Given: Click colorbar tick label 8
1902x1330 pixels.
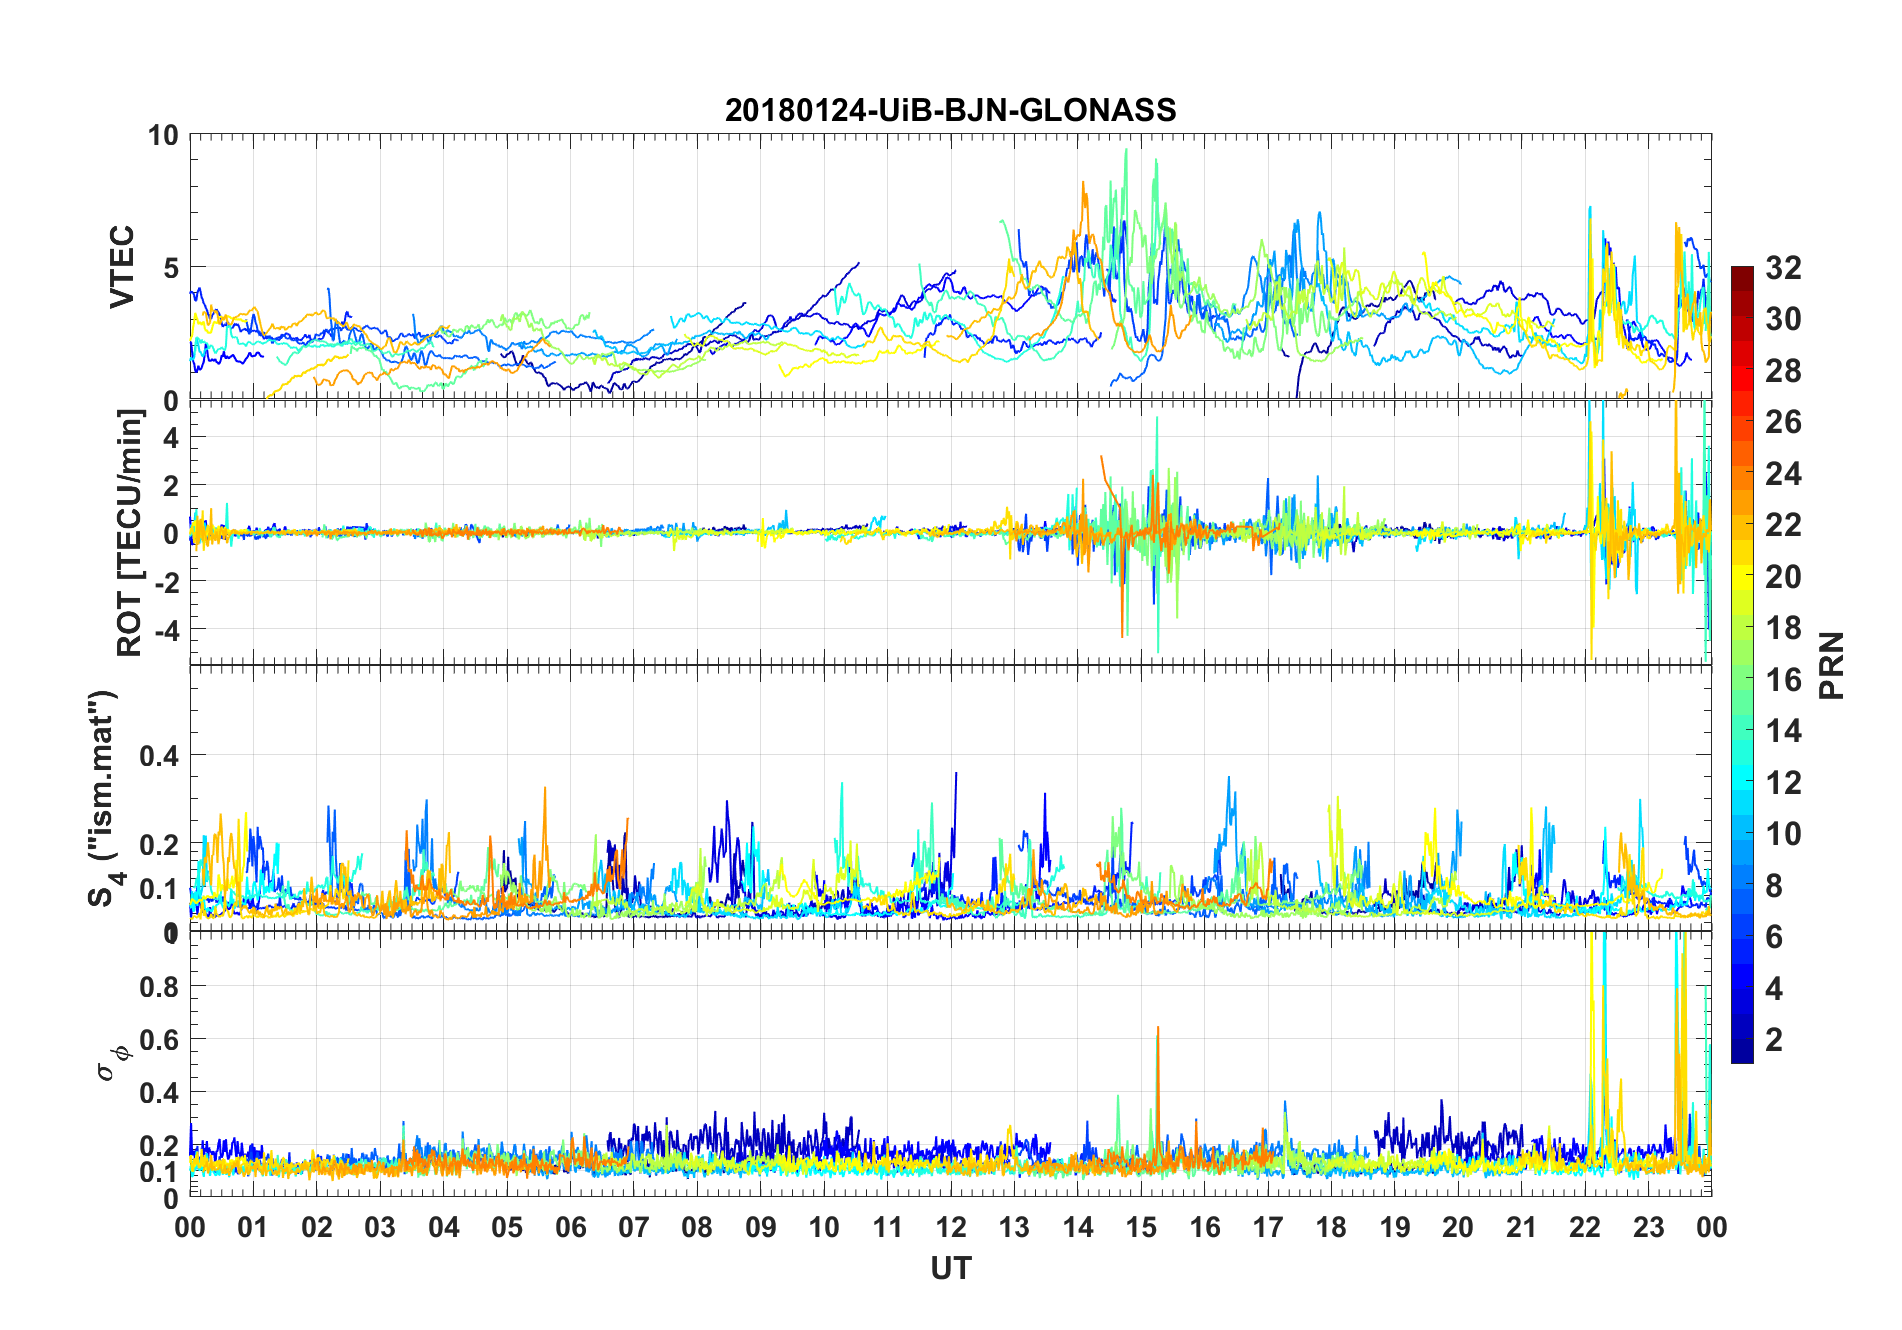Looking at the screenshot, I should 1774,886.
